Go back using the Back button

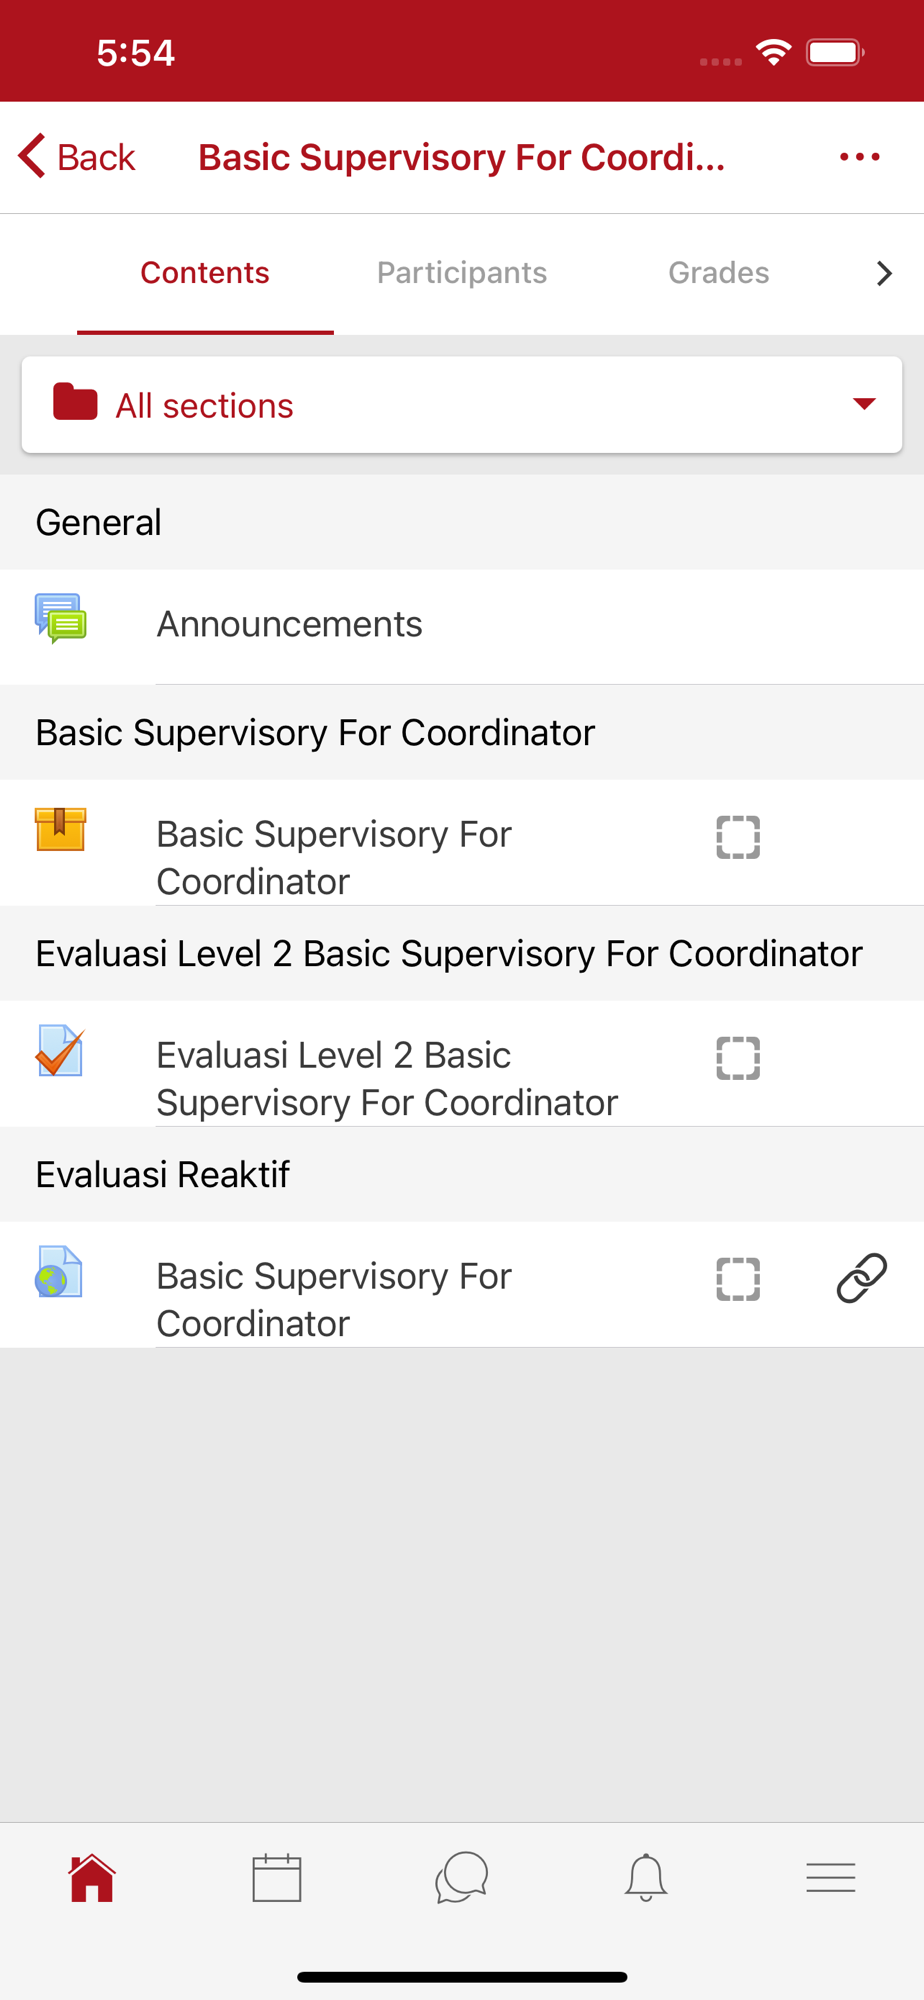(x=78, y=157)
